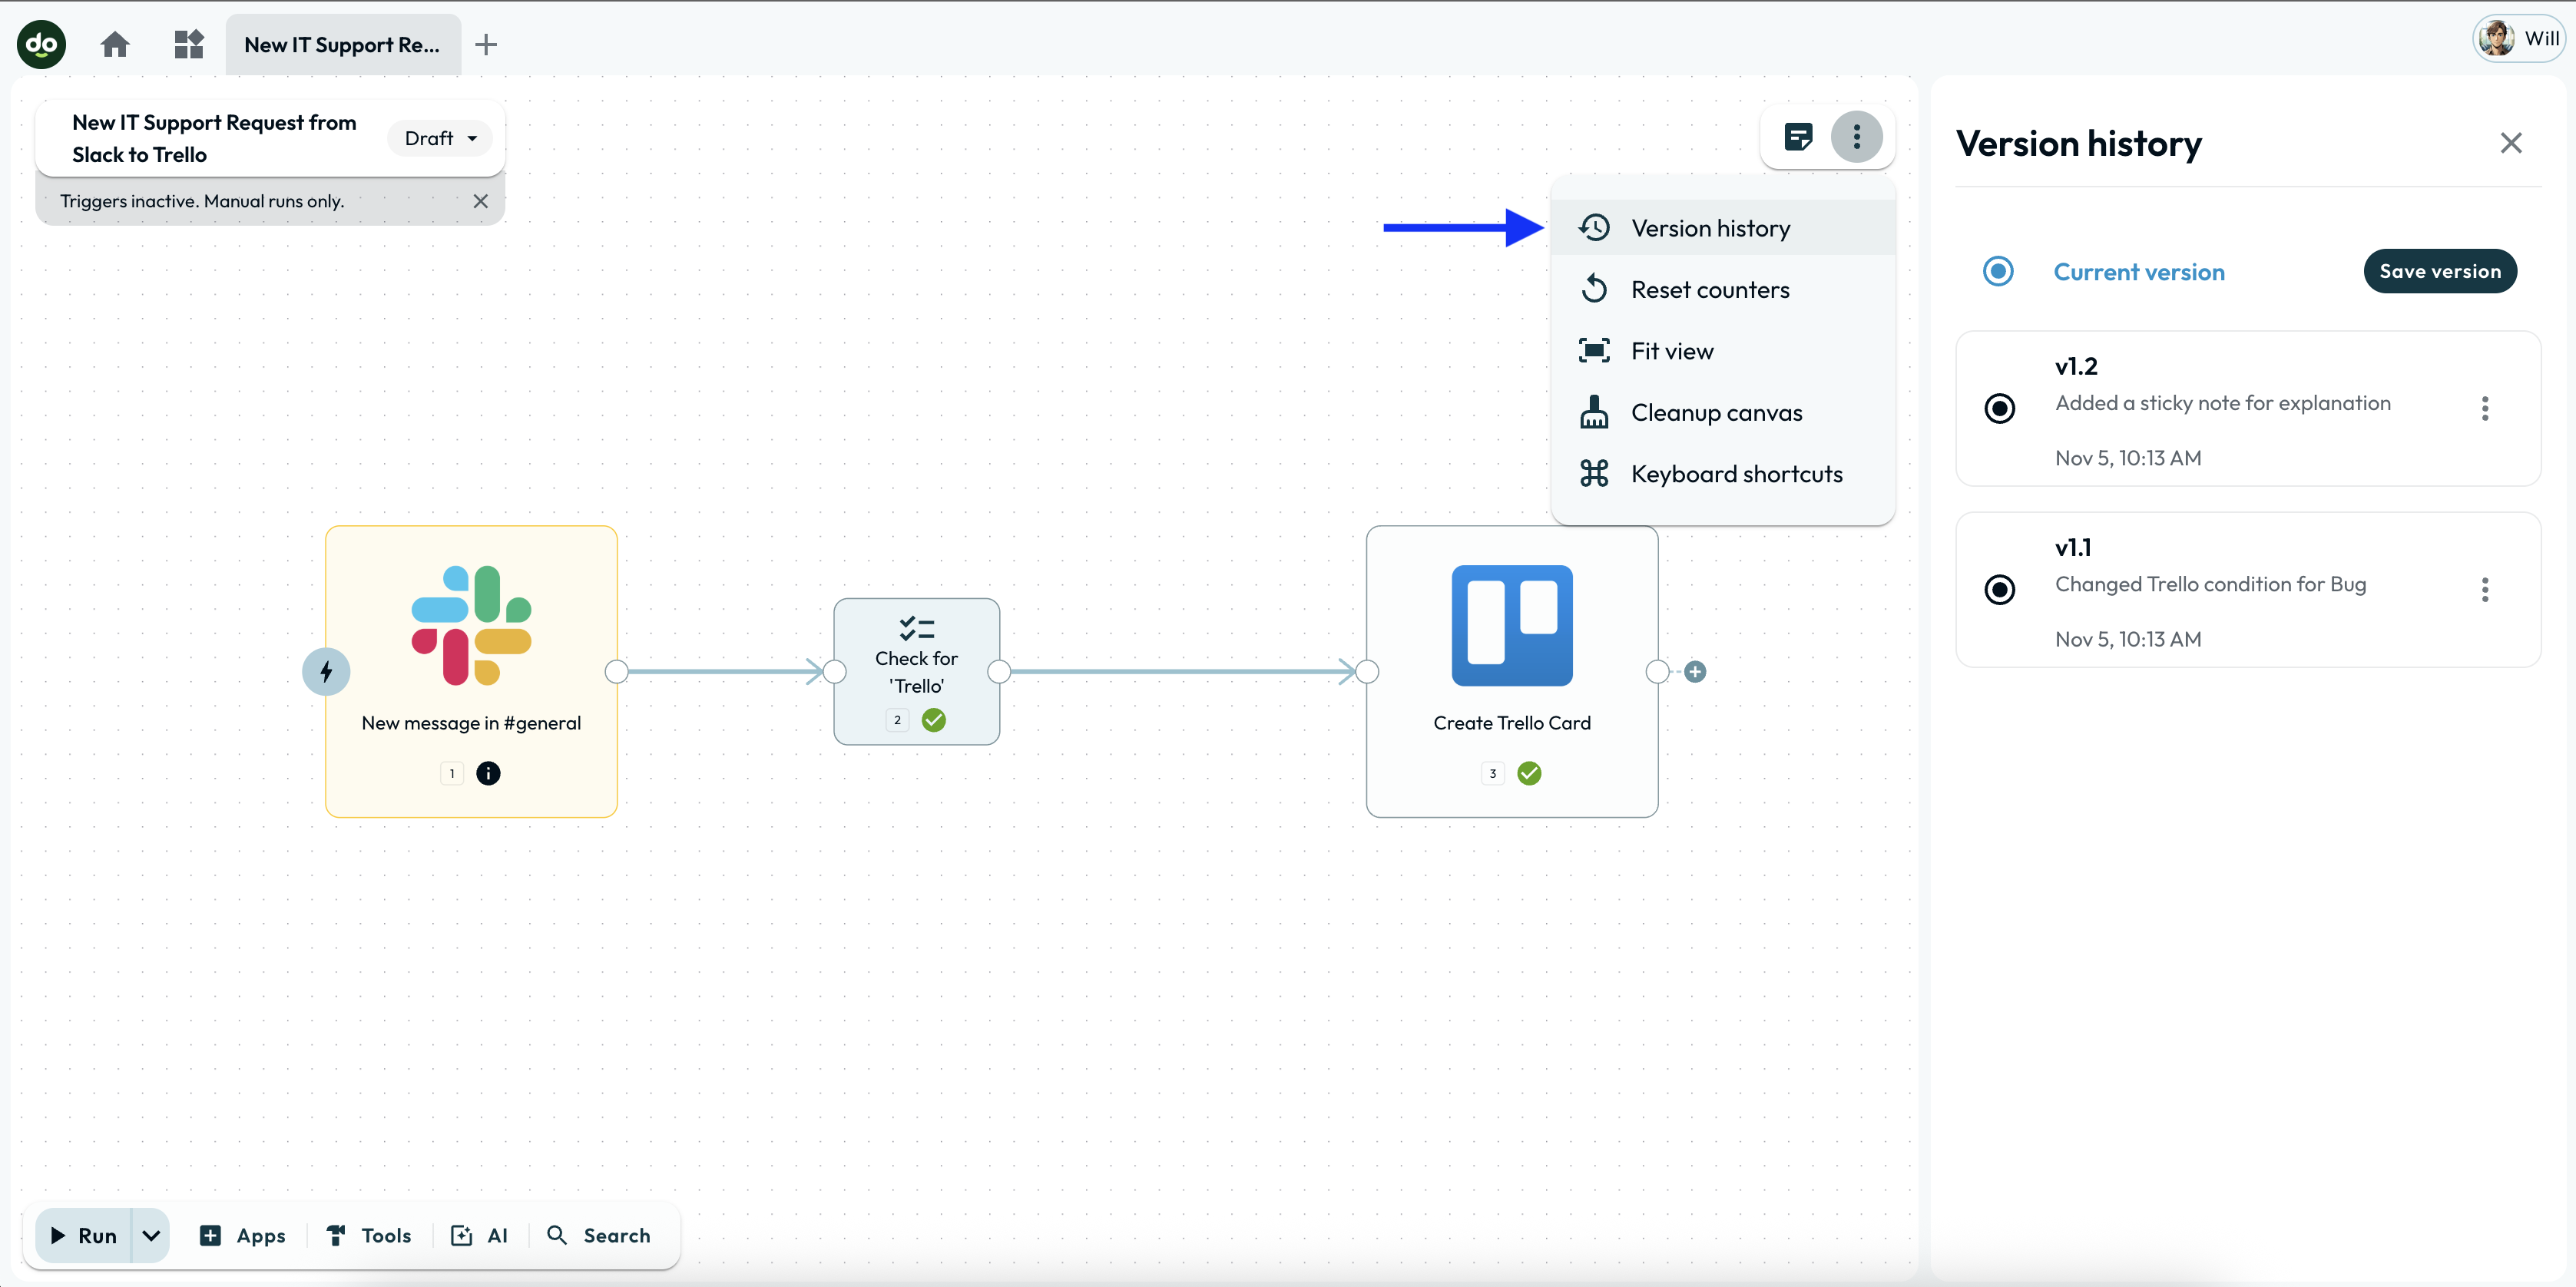Image resolution: width=2576 pixels, height=1287 pixels.
Task: Open the three-dot canvas options menu
Action: pos(1856,136)
